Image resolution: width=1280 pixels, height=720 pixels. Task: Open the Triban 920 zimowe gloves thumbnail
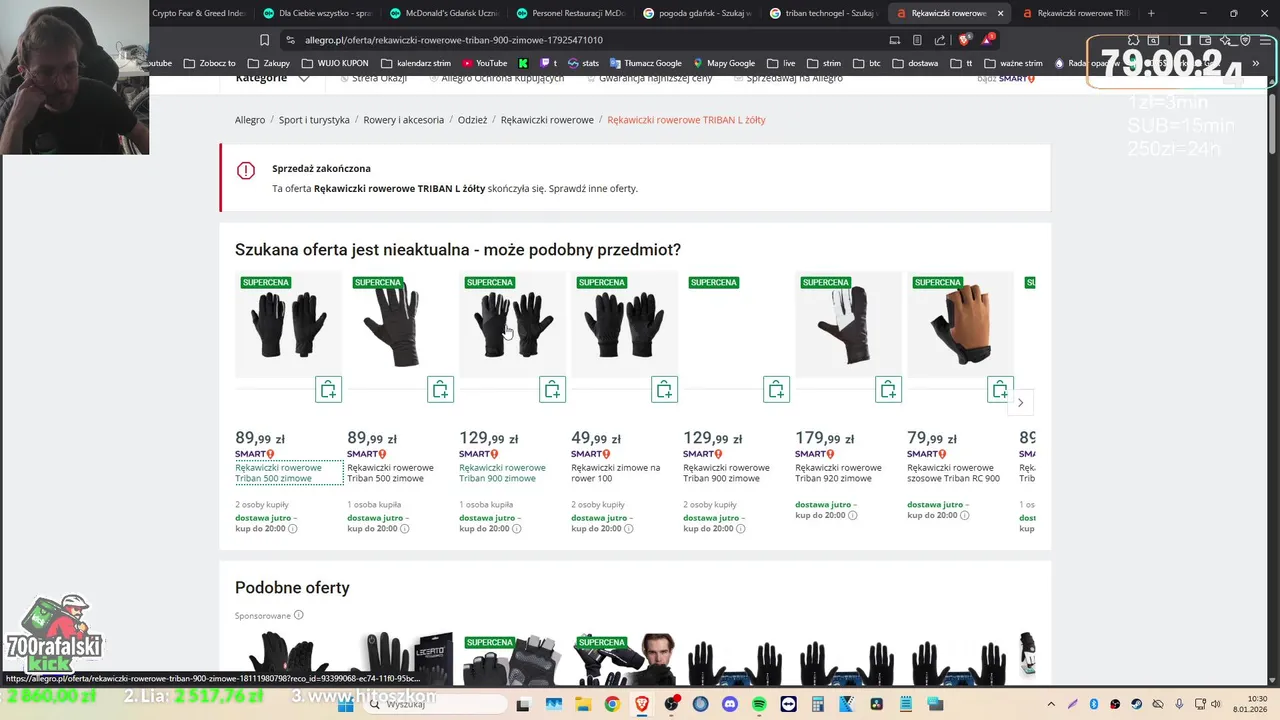tap(848, 324)
